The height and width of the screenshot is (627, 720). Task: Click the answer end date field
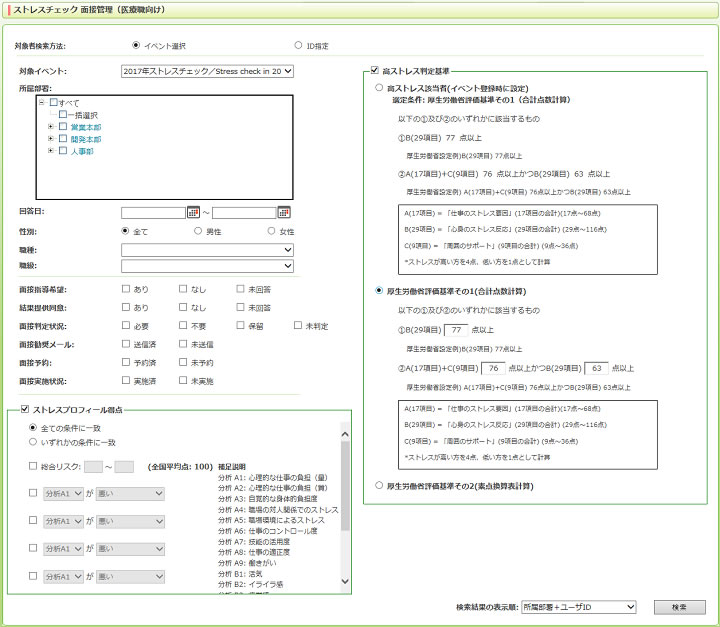click(244, 213)
